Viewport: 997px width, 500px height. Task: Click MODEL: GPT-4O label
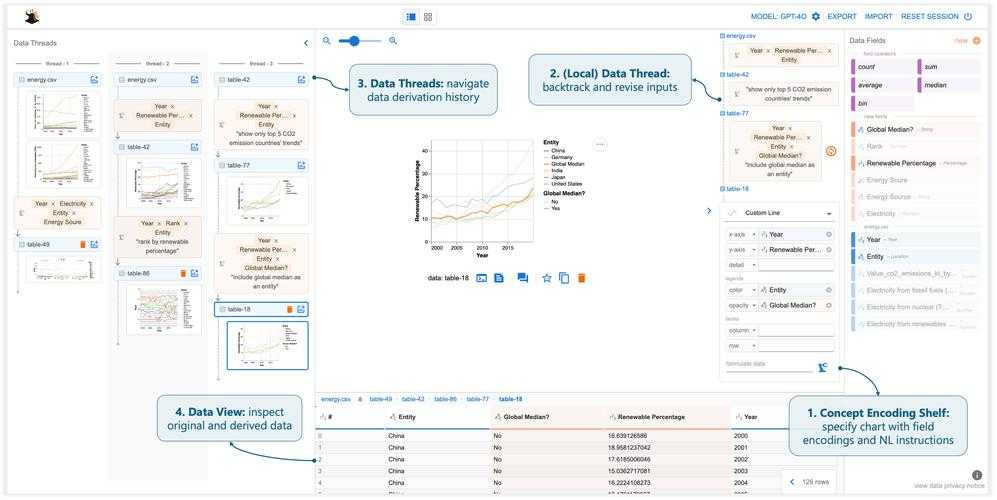779,17
